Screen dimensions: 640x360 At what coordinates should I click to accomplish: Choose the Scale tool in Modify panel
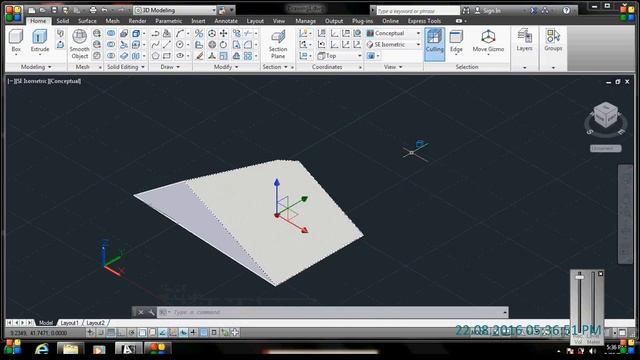pos(224,55)
